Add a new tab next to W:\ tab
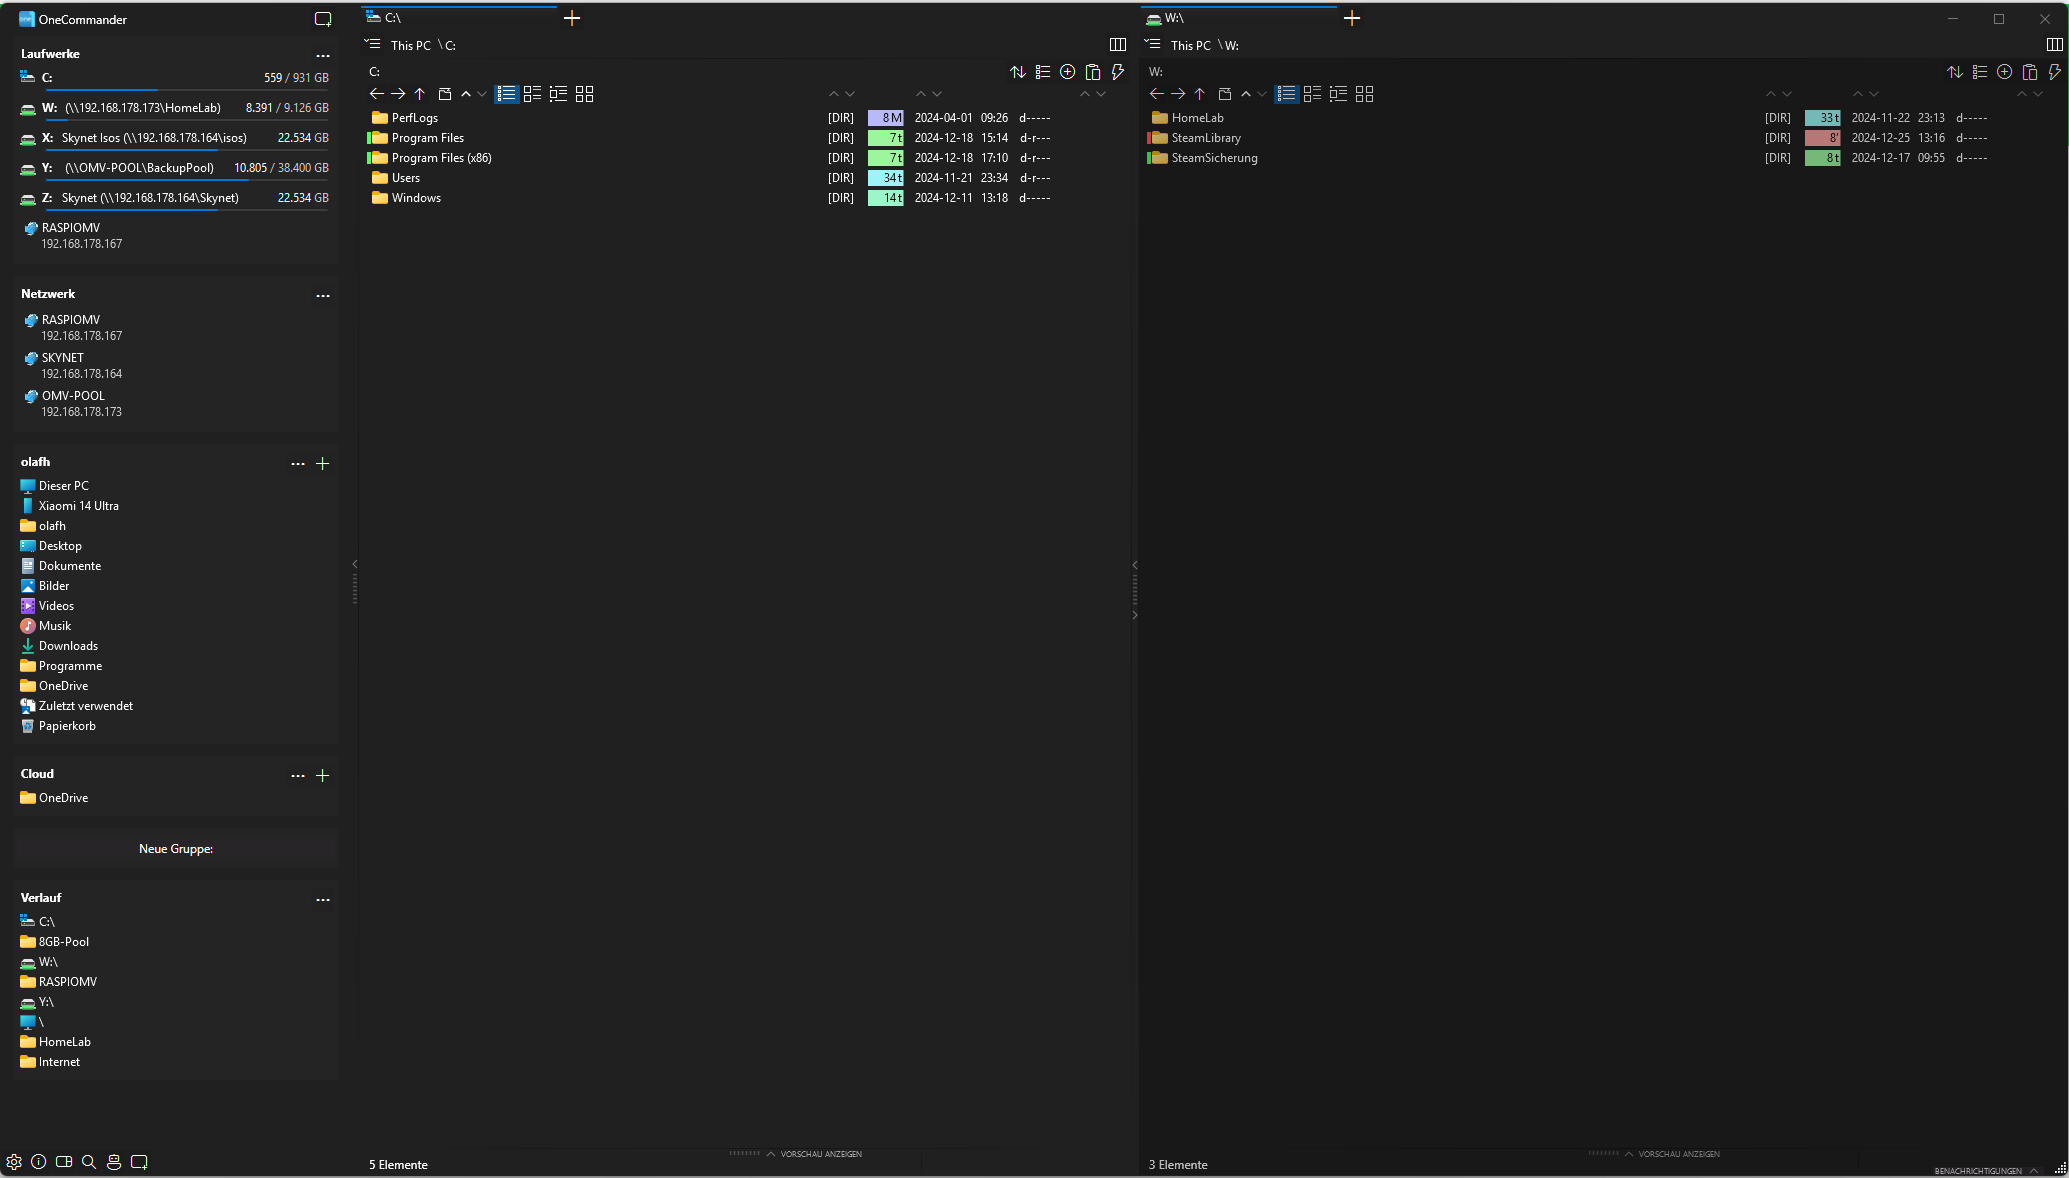The image size is (2069, 1178). click(x=1352, y=18)
